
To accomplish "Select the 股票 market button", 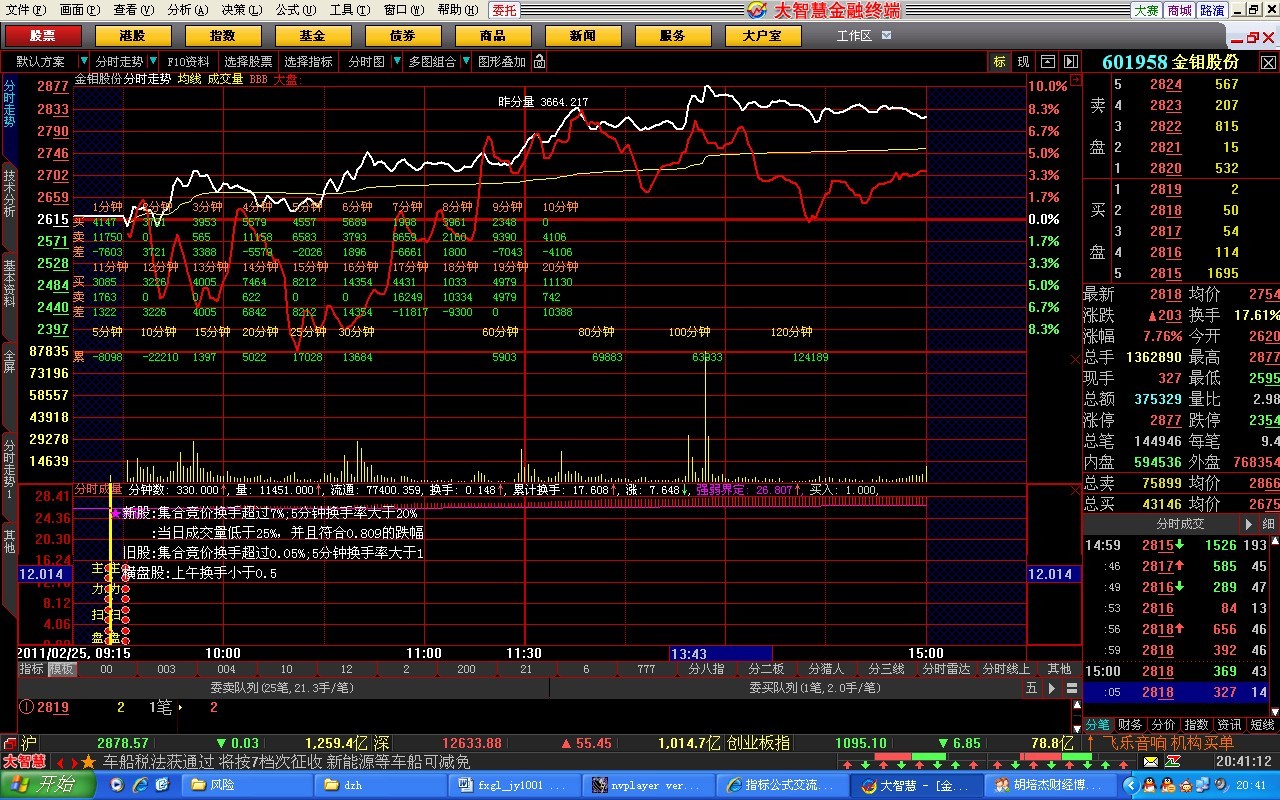I will click(x=43, y=36).
